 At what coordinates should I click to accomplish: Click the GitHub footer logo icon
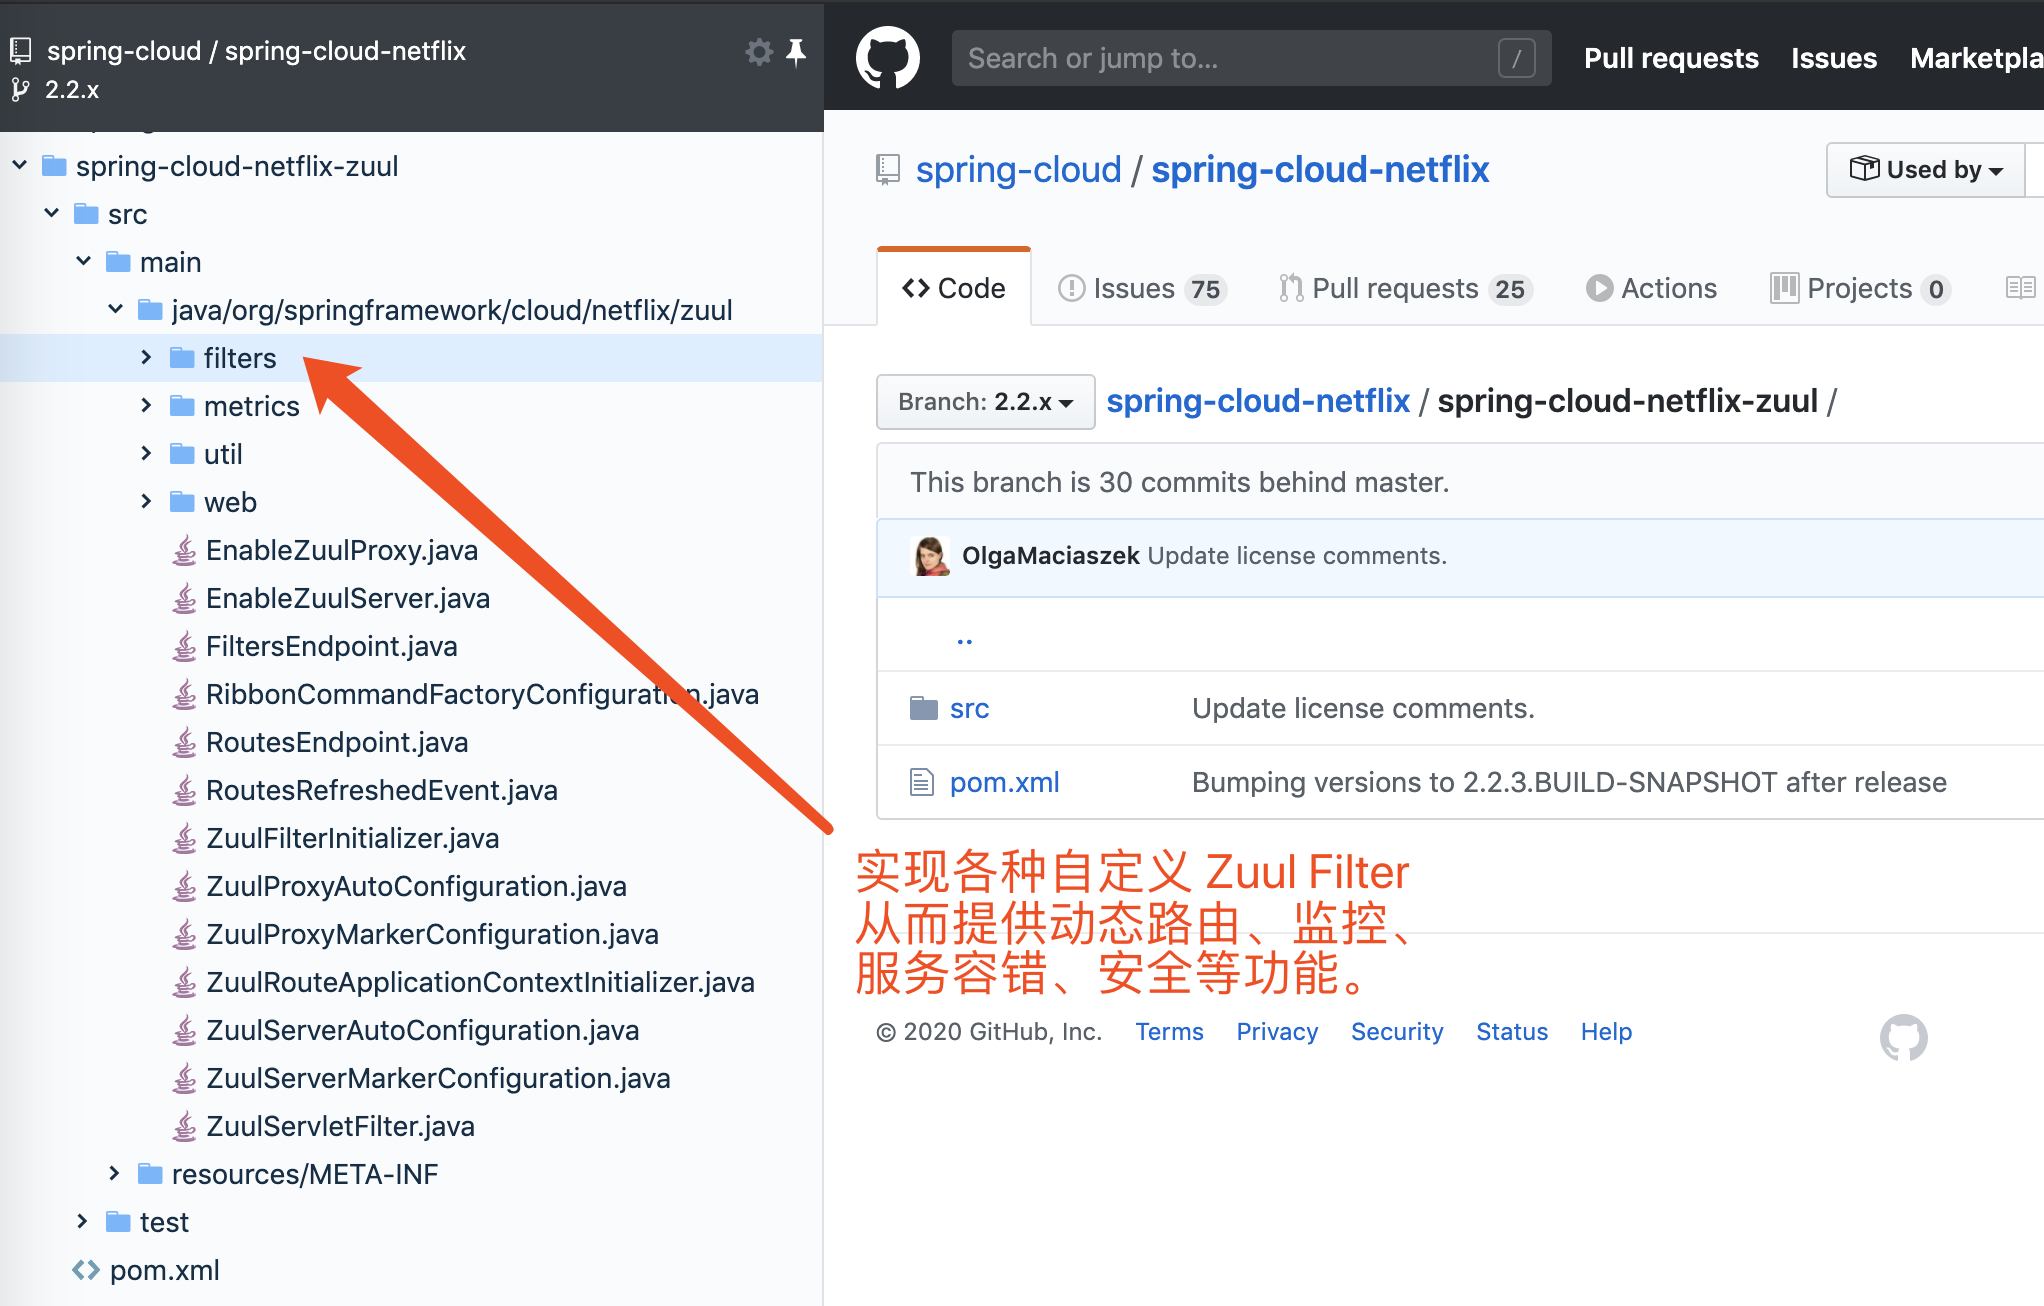(1903, 1037)
